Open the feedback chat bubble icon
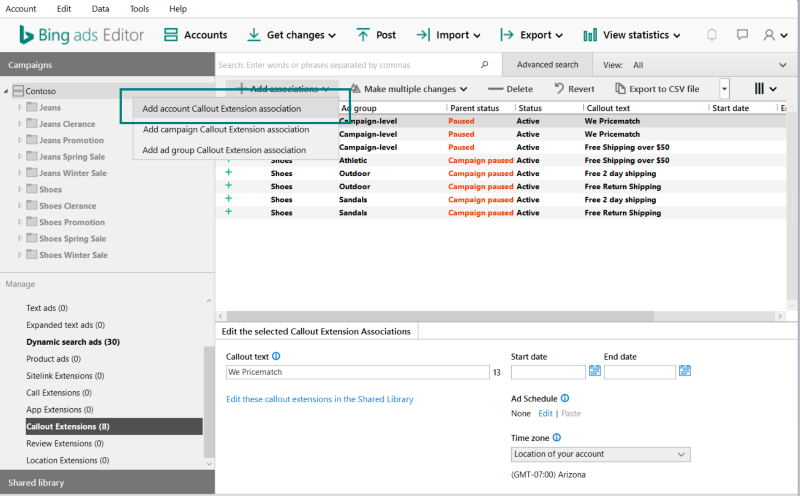Viewport: 800px width, 496px height. [742, 35]
